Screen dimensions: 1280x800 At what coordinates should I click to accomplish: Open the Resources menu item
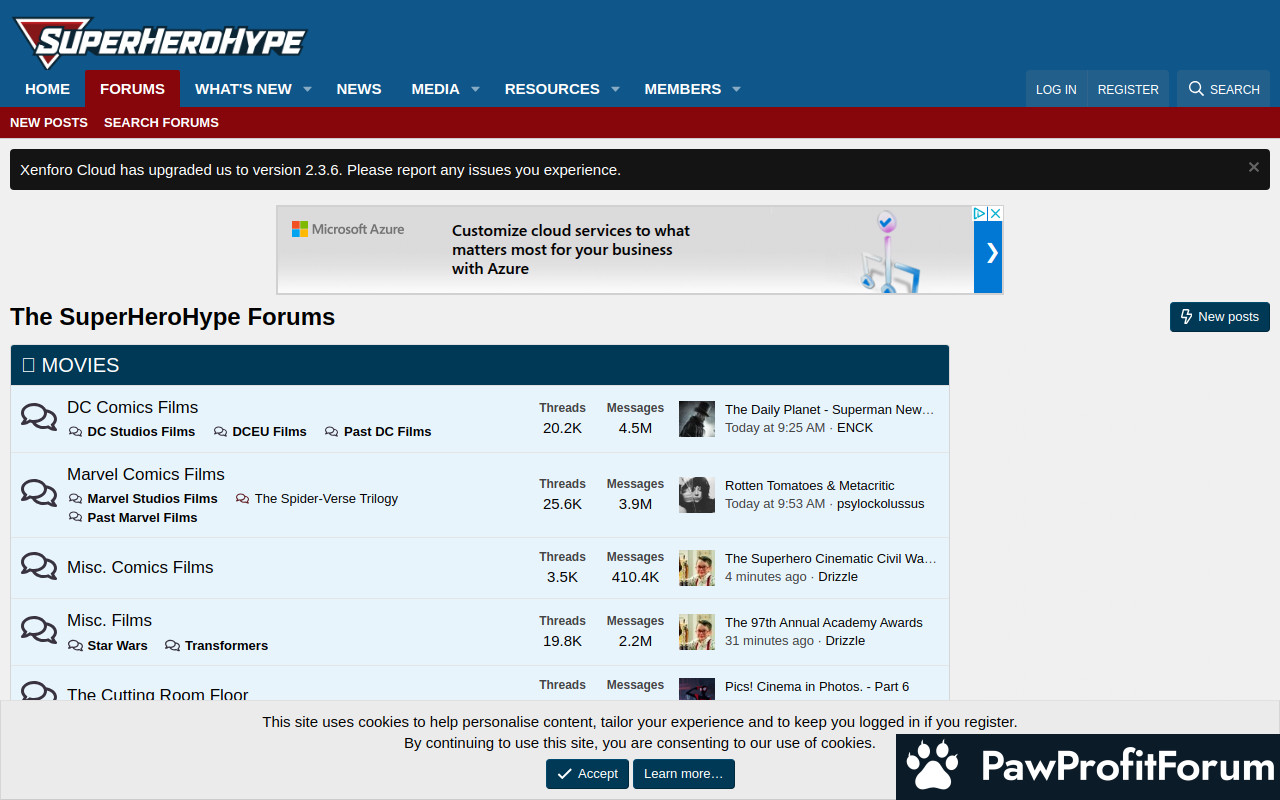552,89
